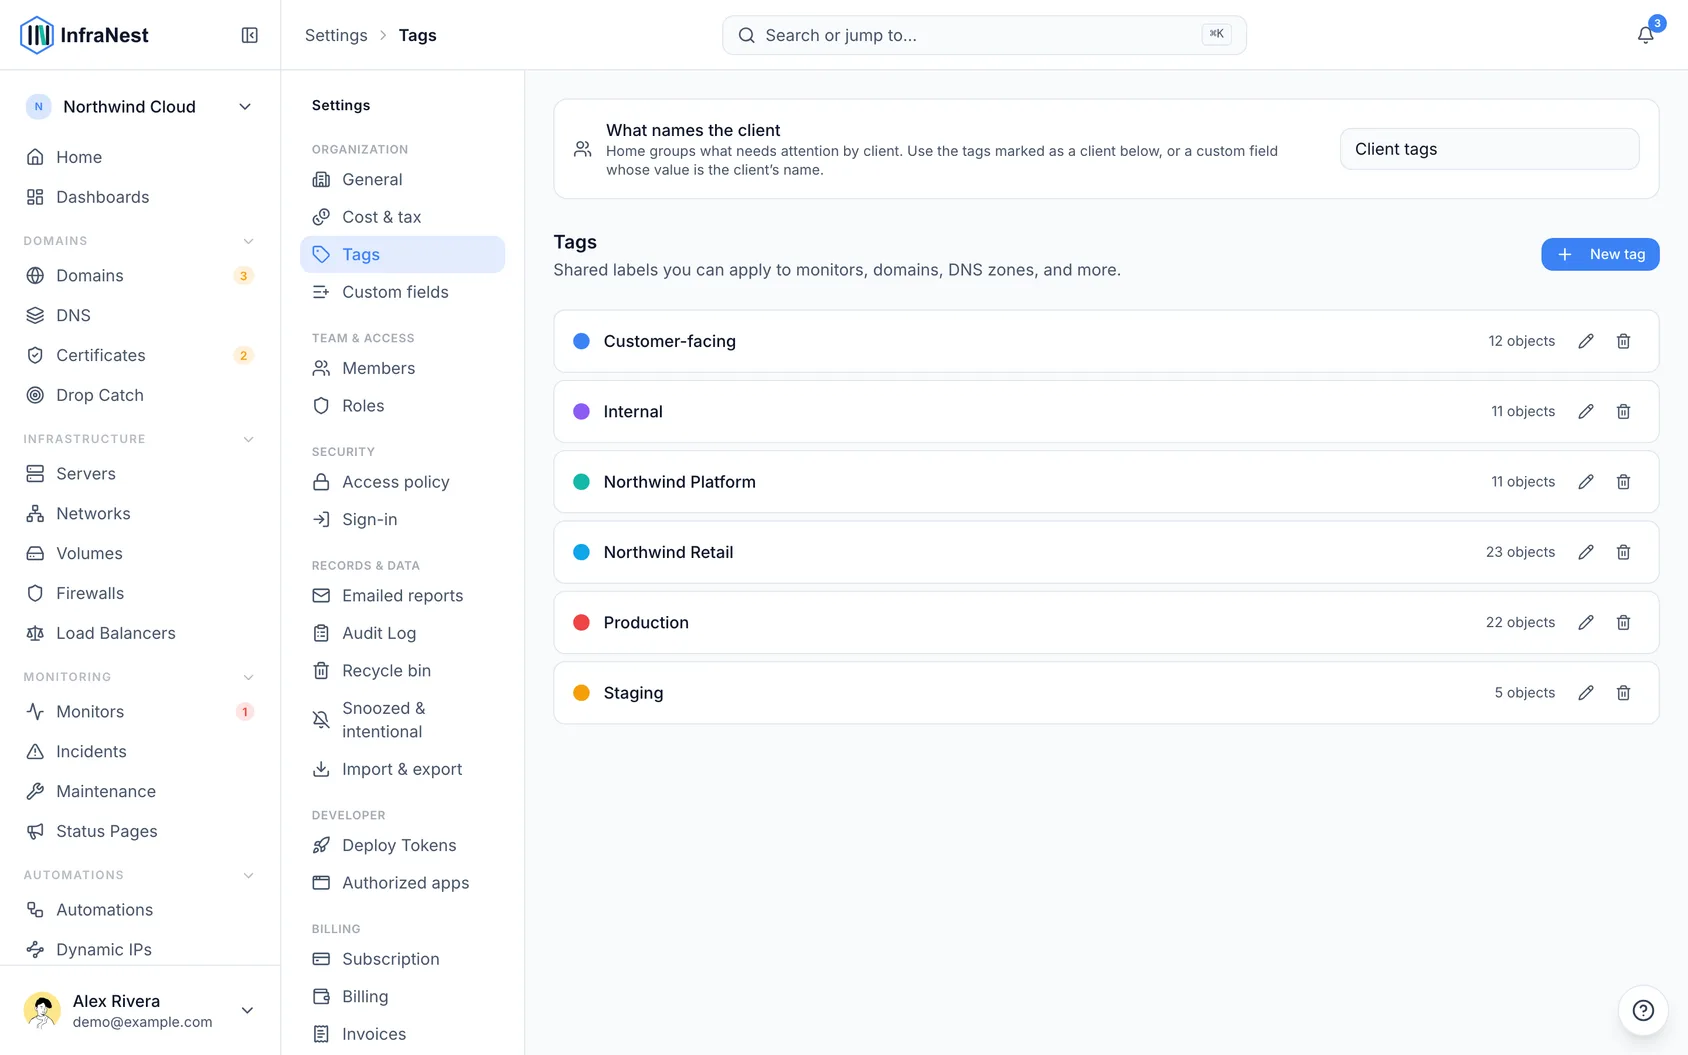The height and width of the screenshot is (1055, 1688).
Task: Open Load Balancers page
Action: [140, 633]
